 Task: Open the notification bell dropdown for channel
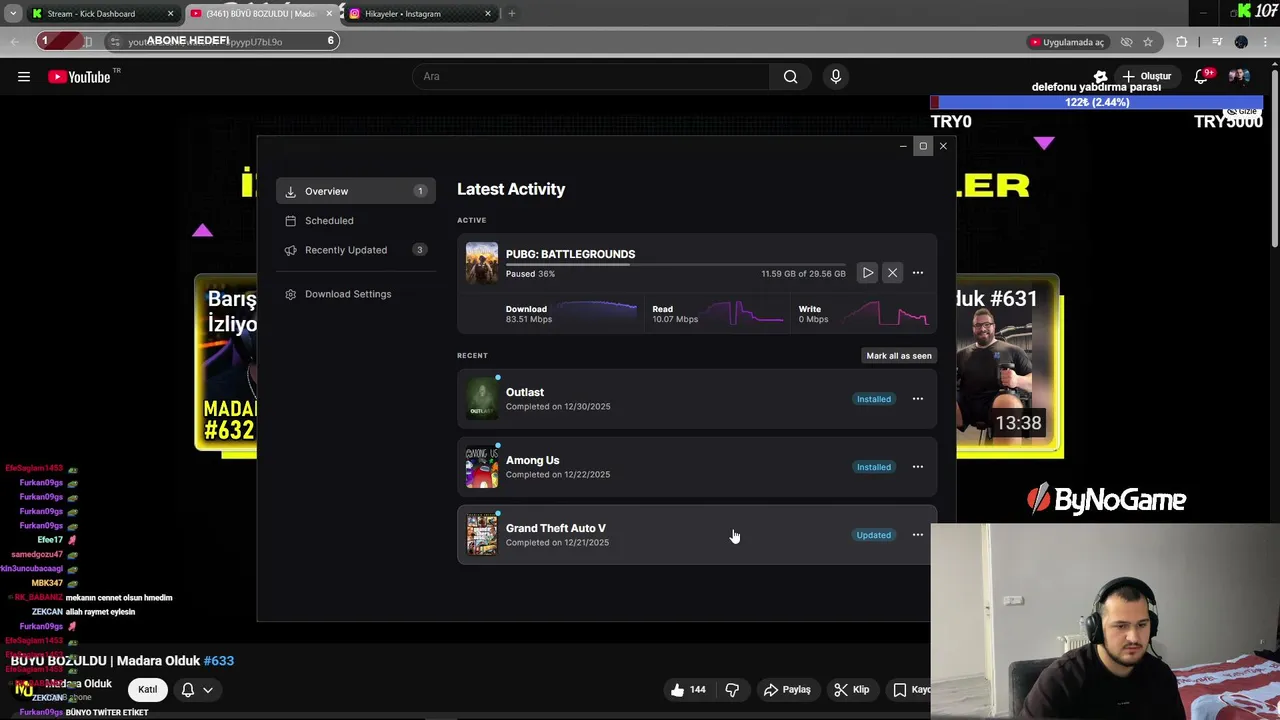197,690
